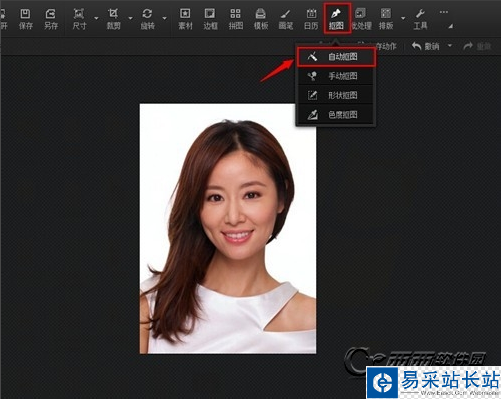The image size is (501, 399).
Task: Open the 拼图 (Collage) tool
Action: pos(235,19)
